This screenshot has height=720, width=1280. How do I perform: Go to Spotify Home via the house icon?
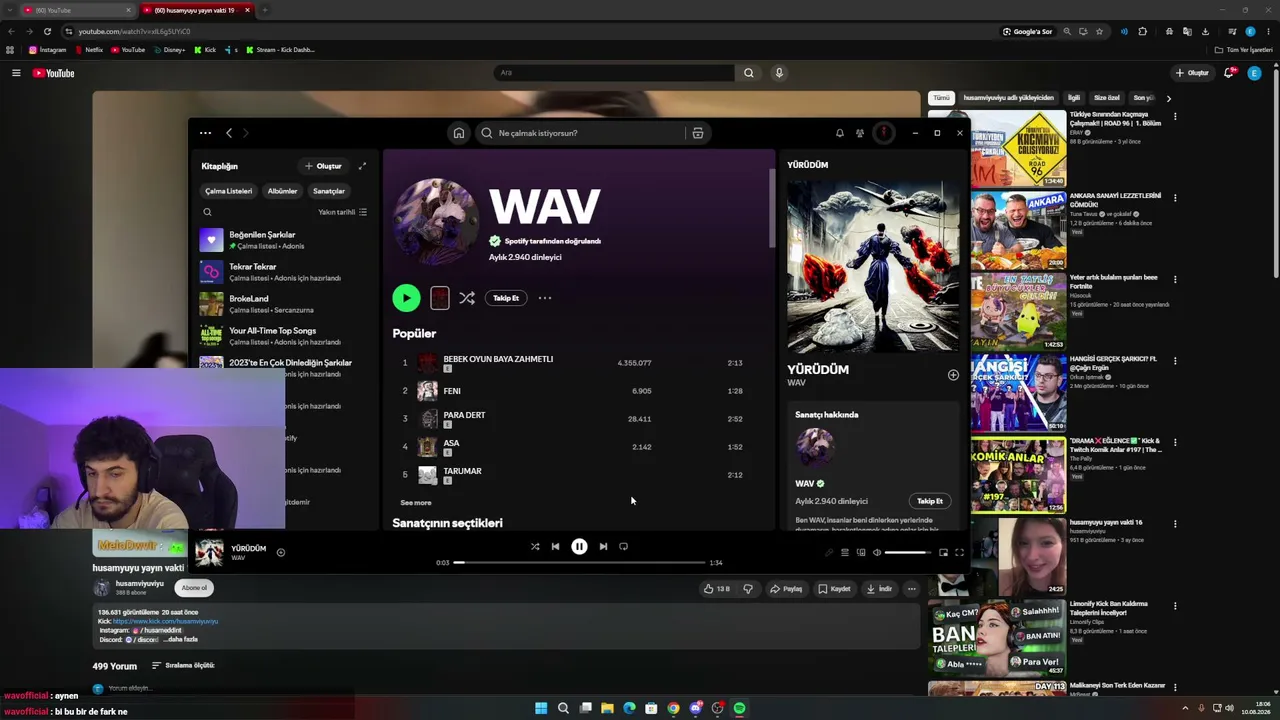point(458,133)
